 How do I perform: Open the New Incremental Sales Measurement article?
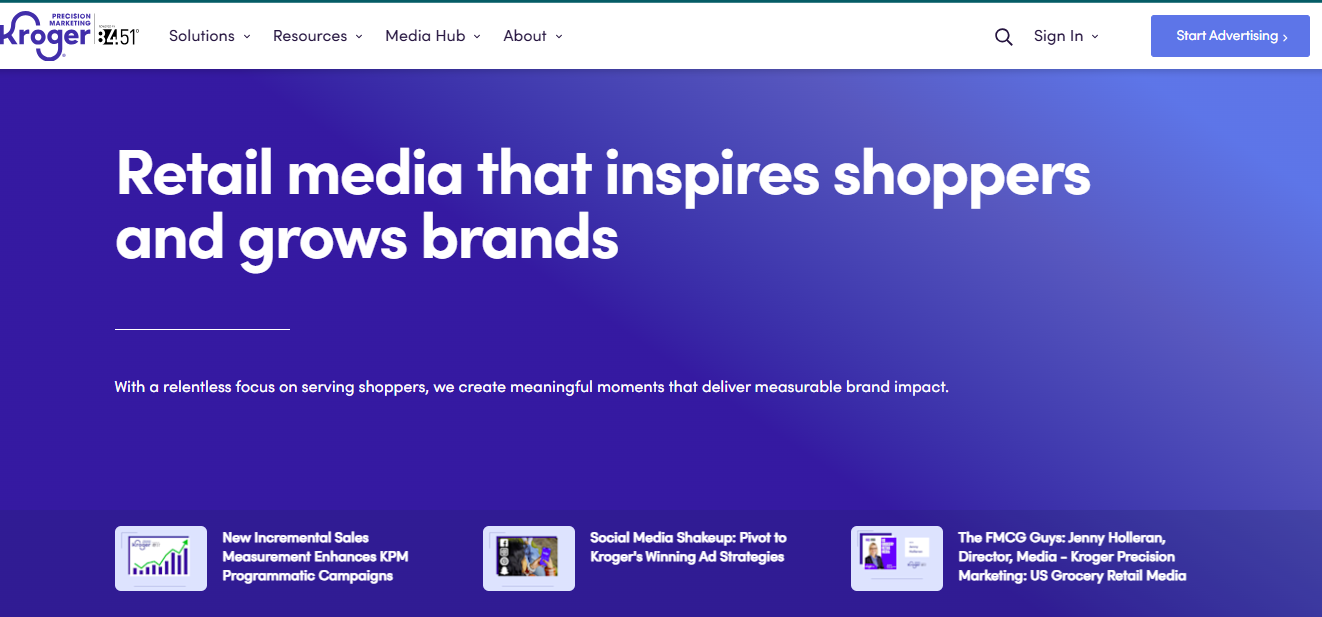[x=315, y=557]
